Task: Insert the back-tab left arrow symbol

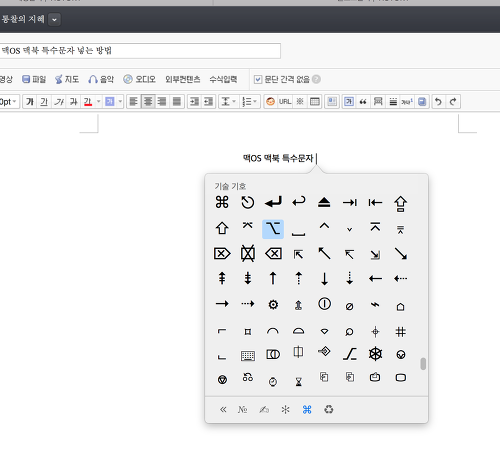Action: pos(375,202)
